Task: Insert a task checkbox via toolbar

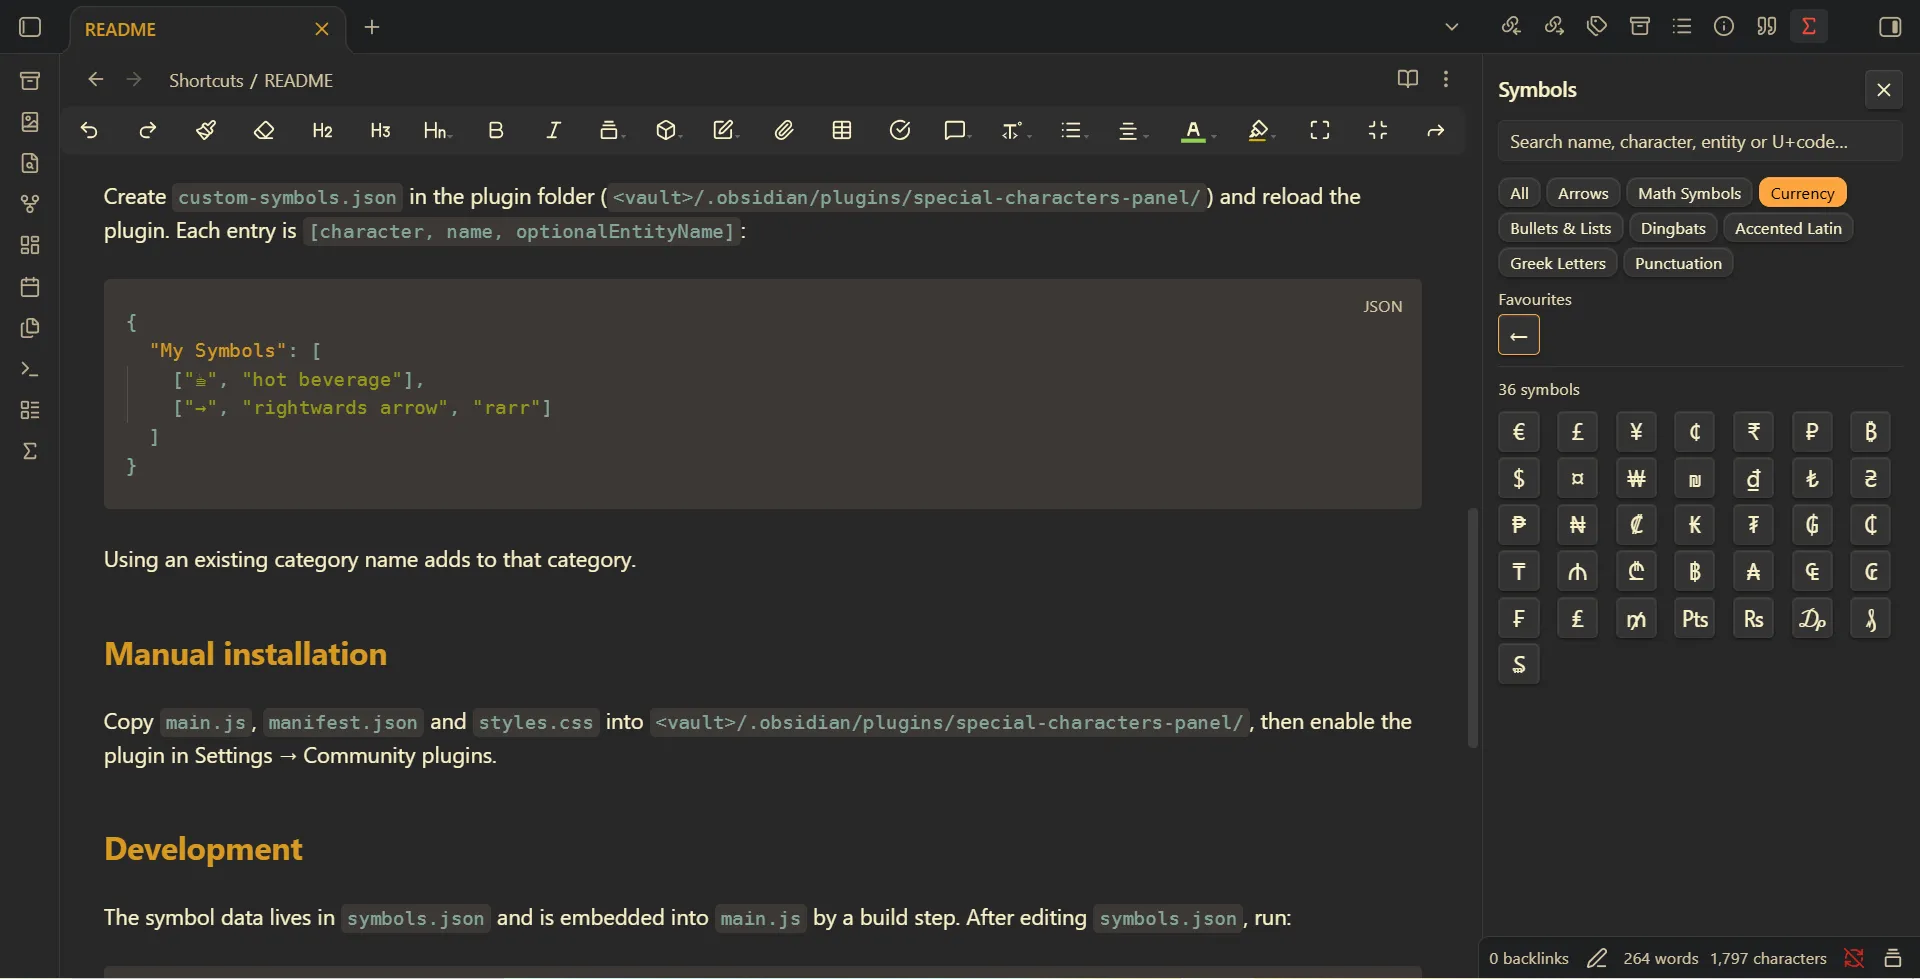Action: click(x=900, y=131)
